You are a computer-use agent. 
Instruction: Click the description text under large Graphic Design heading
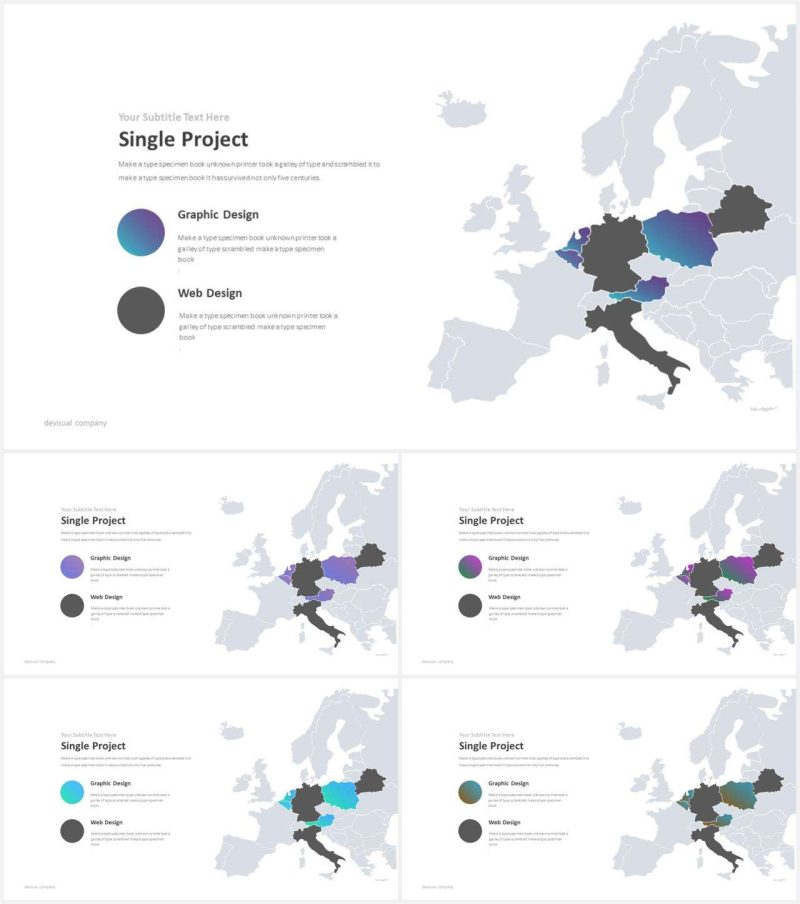[256, 248]
